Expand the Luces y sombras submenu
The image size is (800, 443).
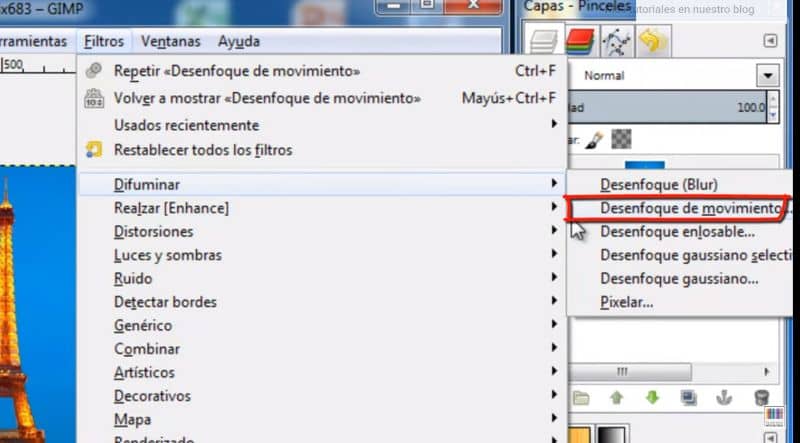click(321, 255)
